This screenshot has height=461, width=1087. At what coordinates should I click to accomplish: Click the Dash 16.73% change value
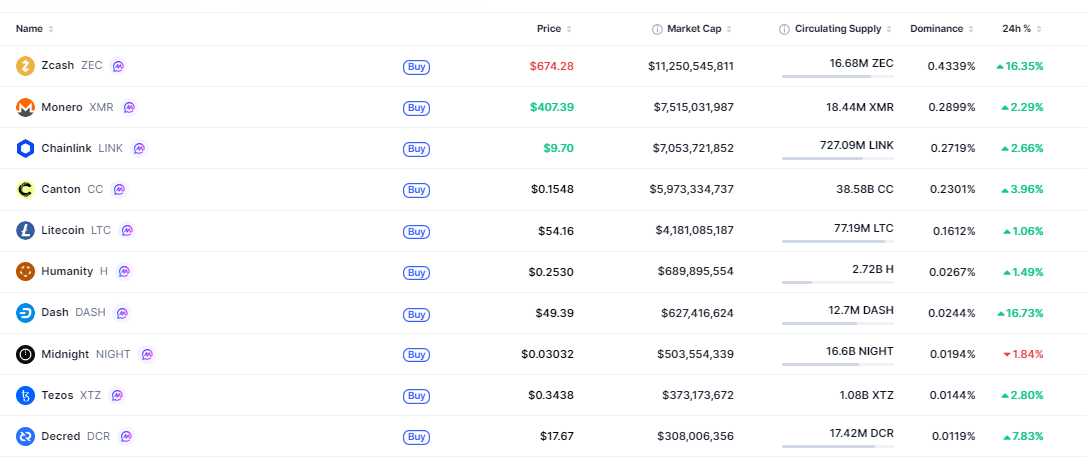click(1020, 313)
